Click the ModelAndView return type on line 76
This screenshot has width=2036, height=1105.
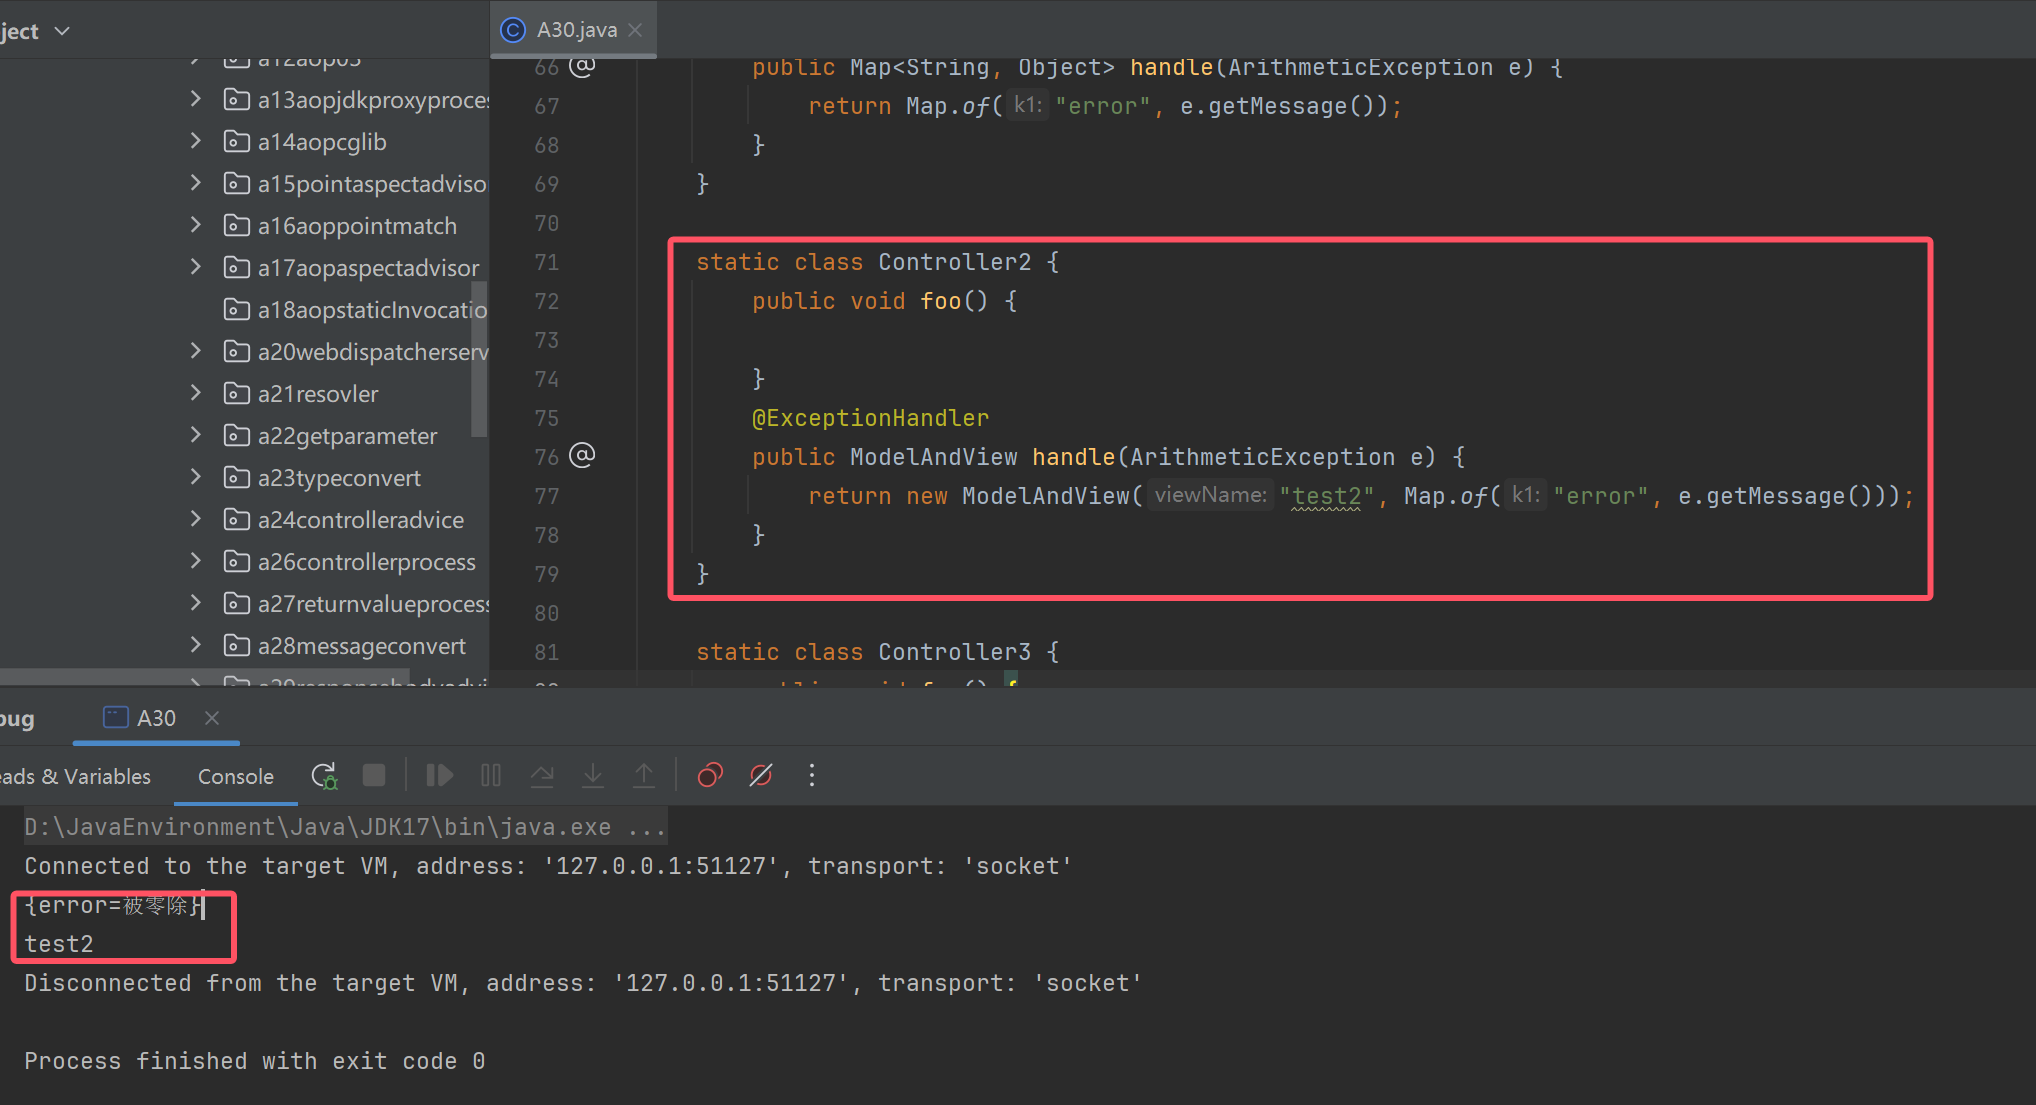point(933,457)
